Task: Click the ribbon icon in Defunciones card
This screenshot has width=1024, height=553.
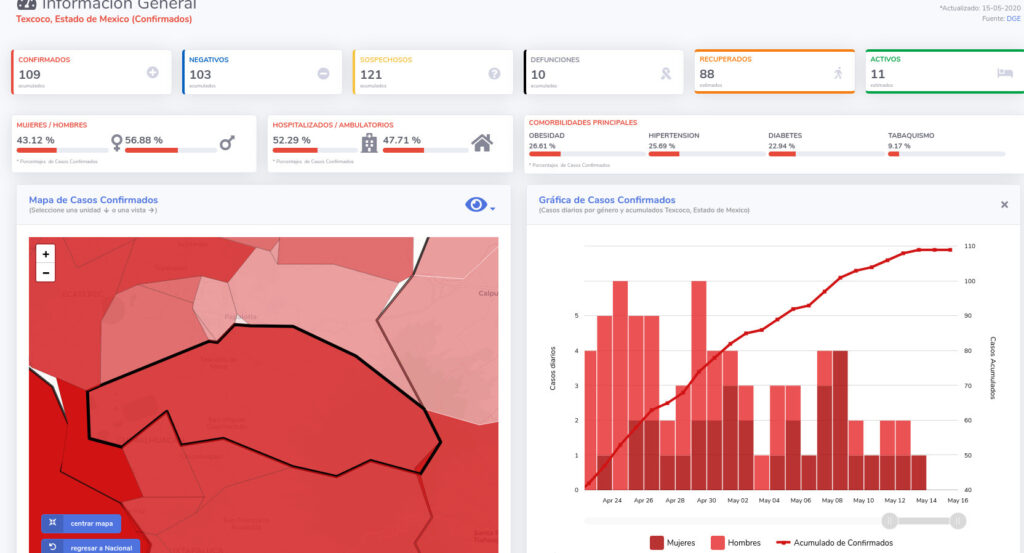Action: (x=665, y=73)
